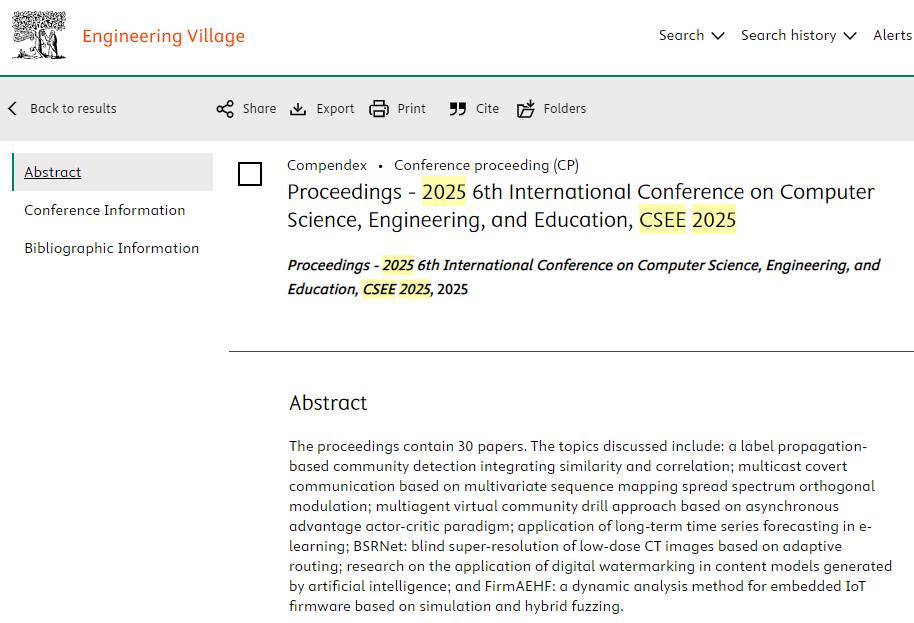The image size is (914, 623).
Task: Open the Search history dropdown
Action: point(798,35)
